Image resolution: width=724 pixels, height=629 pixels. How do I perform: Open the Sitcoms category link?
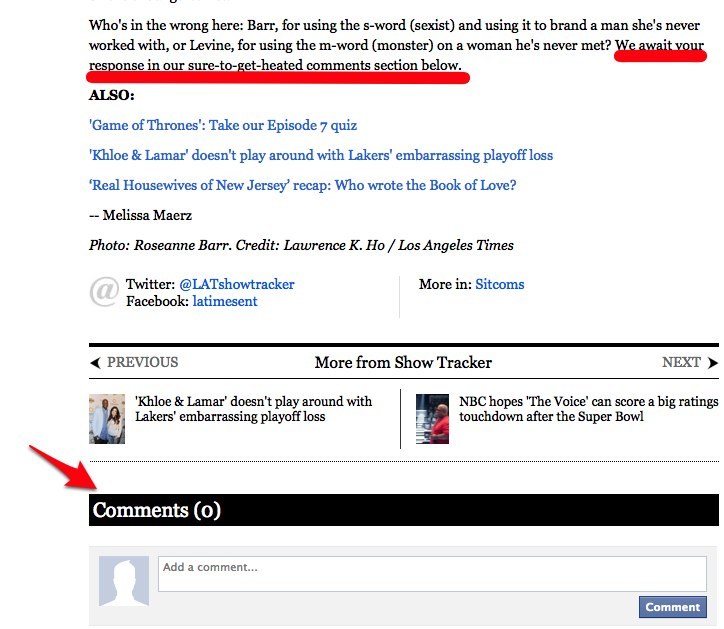click(x=499, y=284)
